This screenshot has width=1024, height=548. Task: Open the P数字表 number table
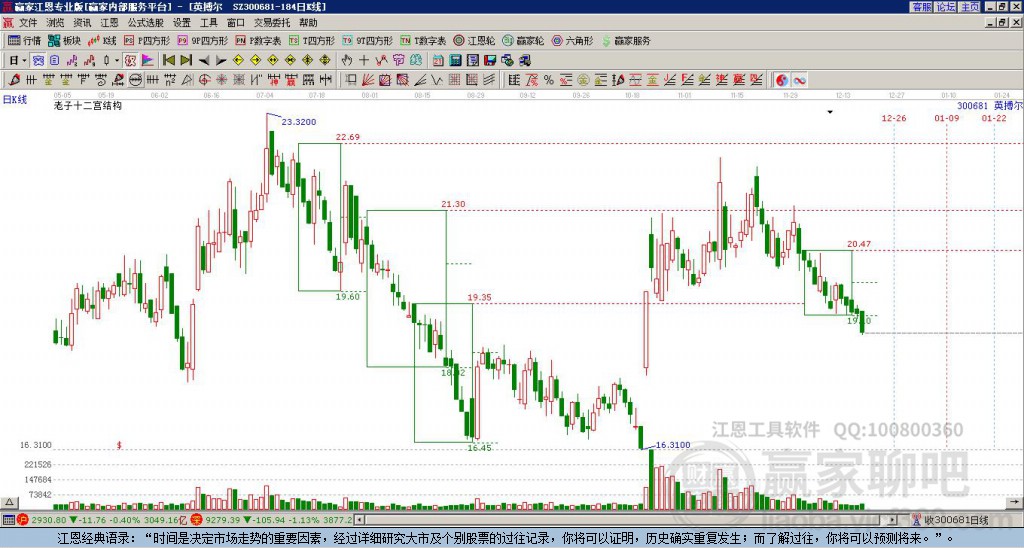pos(258,40)
